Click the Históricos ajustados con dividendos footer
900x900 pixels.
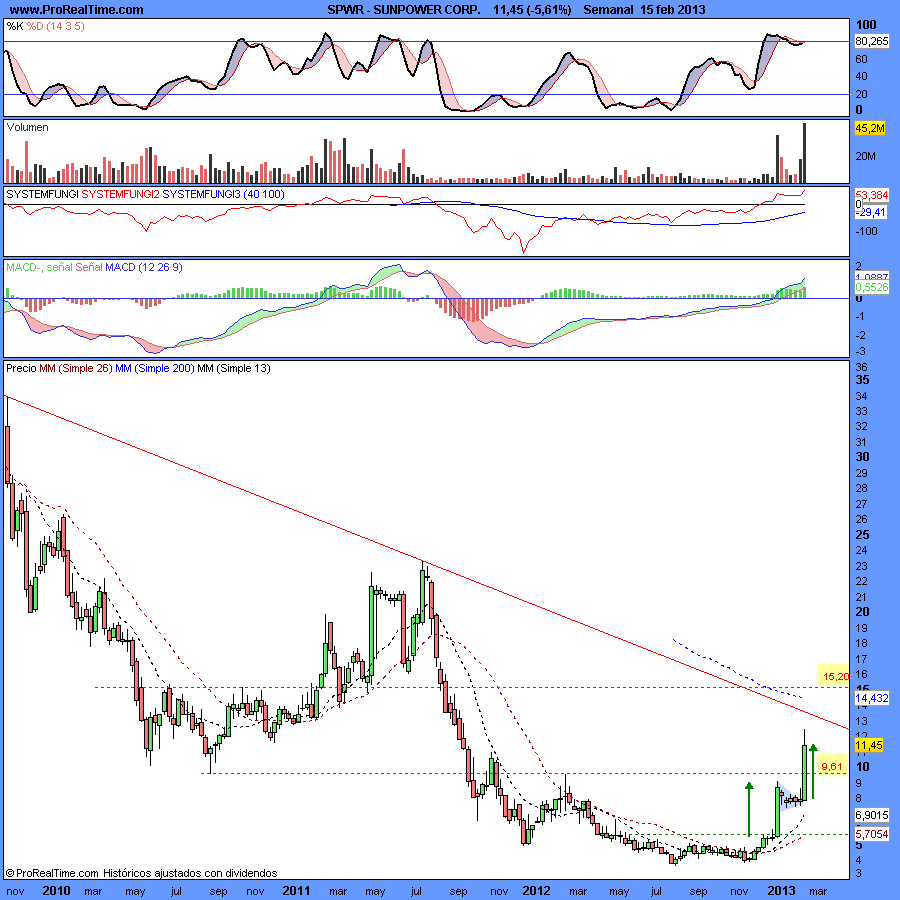click(x=190, y=873)
